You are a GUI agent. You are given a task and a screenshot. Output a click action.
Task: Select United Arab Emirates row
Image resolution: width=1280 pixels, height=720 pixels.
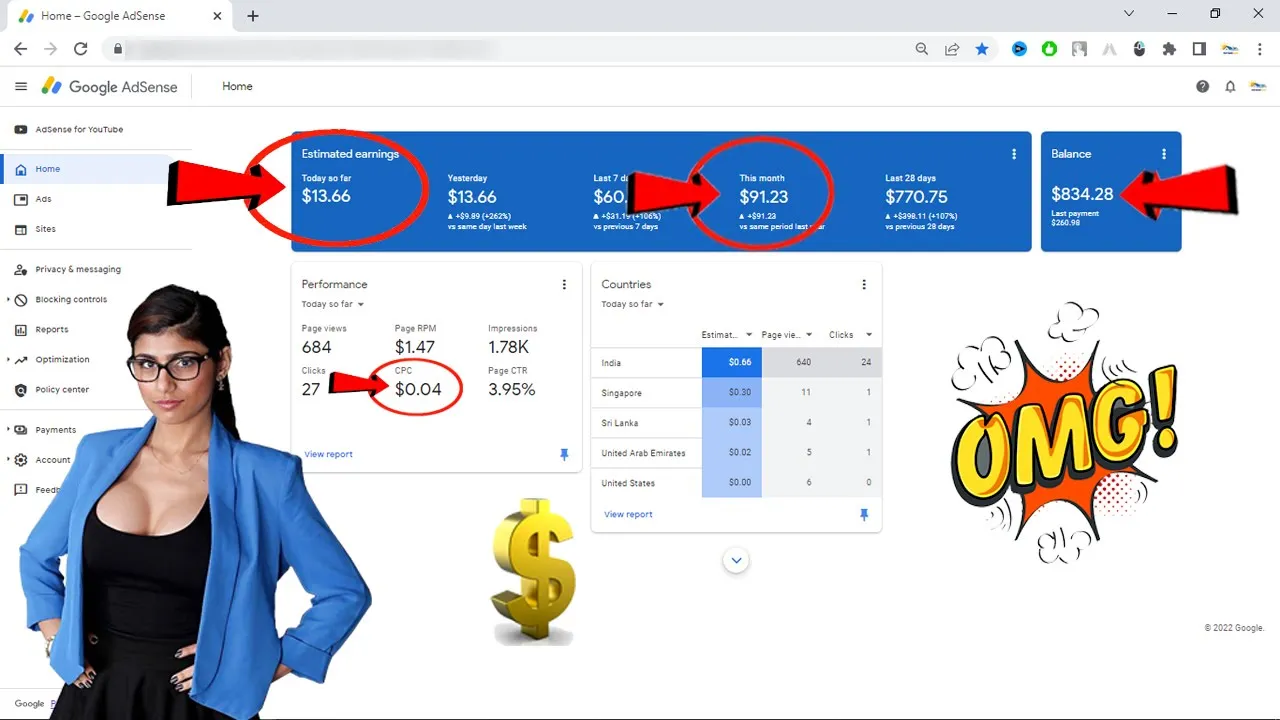[737, 453]
